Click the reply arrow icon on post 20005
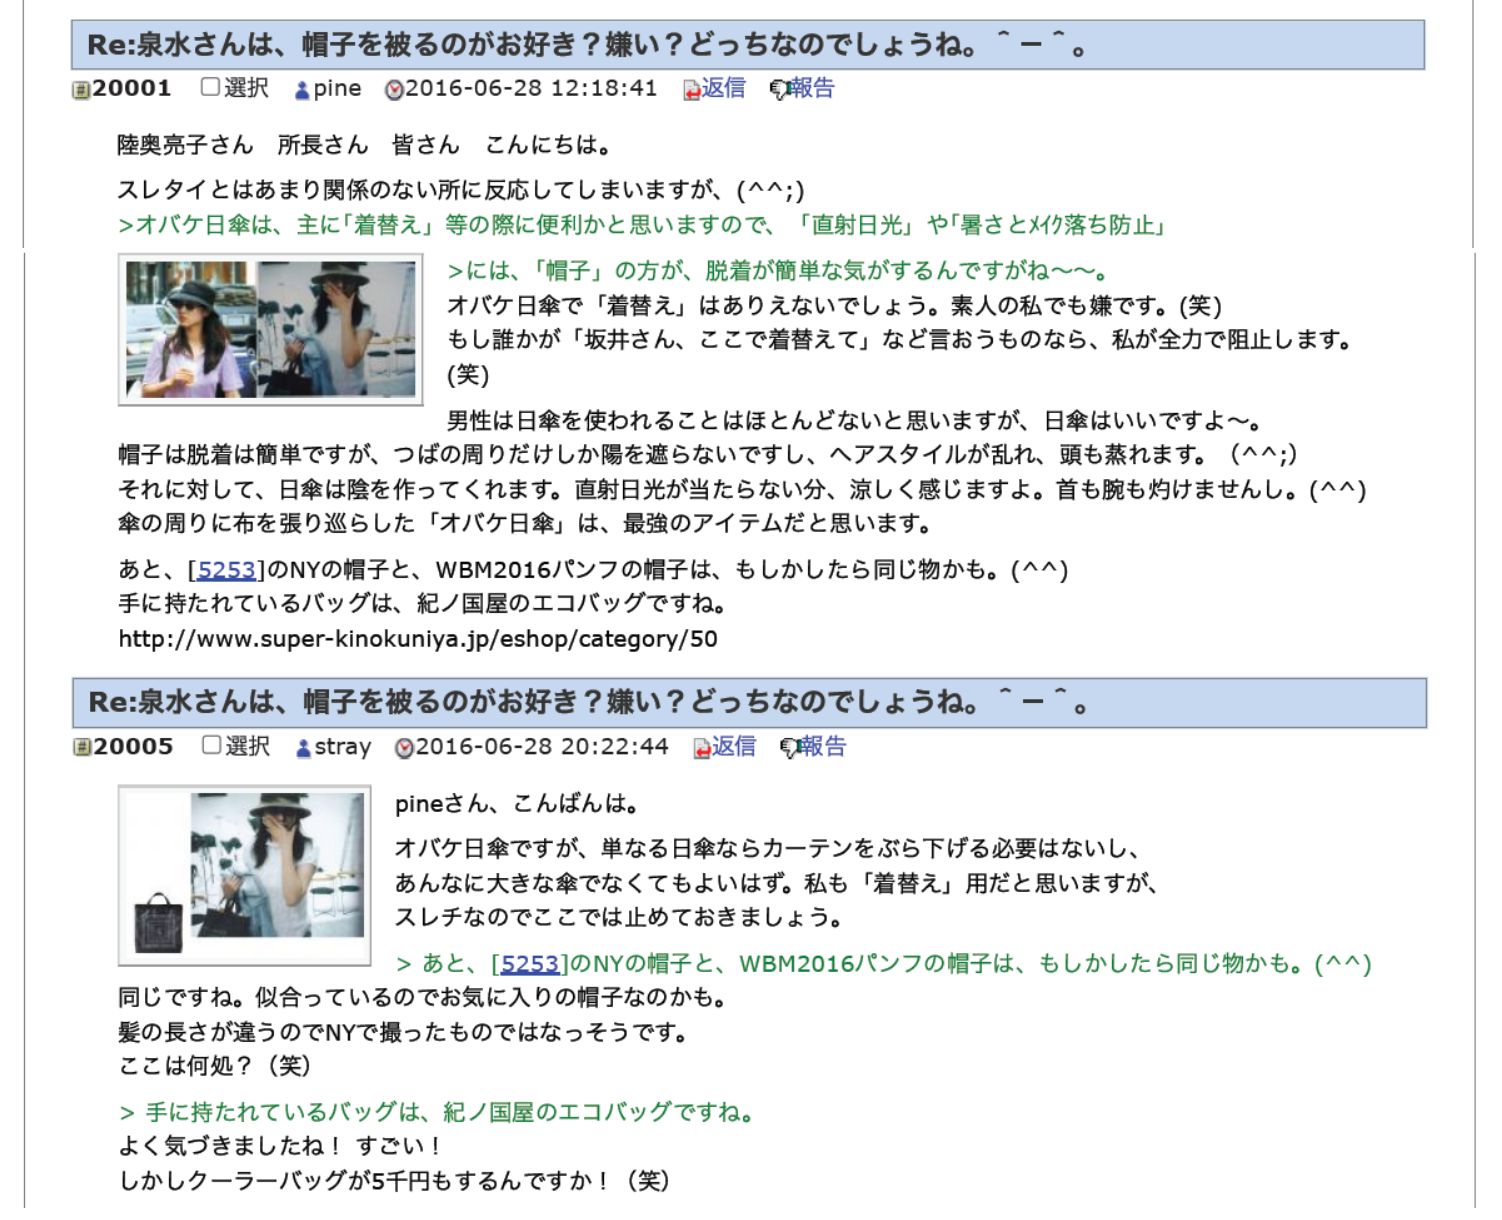This screenshot has height=1220, width=1502. point(702,748)
